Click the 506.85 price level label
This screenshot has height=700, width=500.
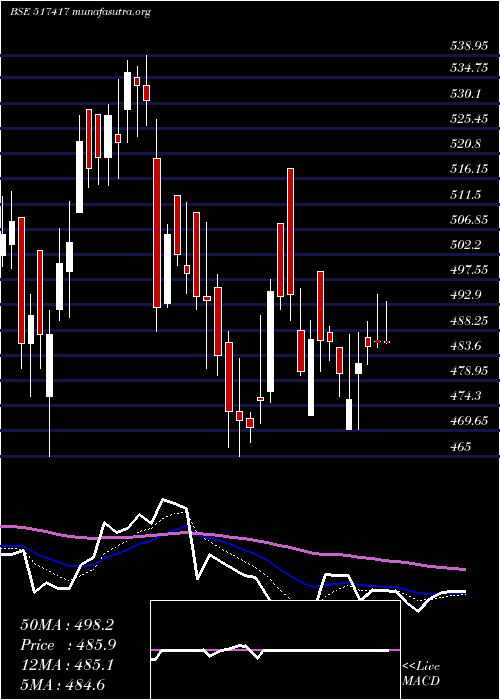pos(469,219)
